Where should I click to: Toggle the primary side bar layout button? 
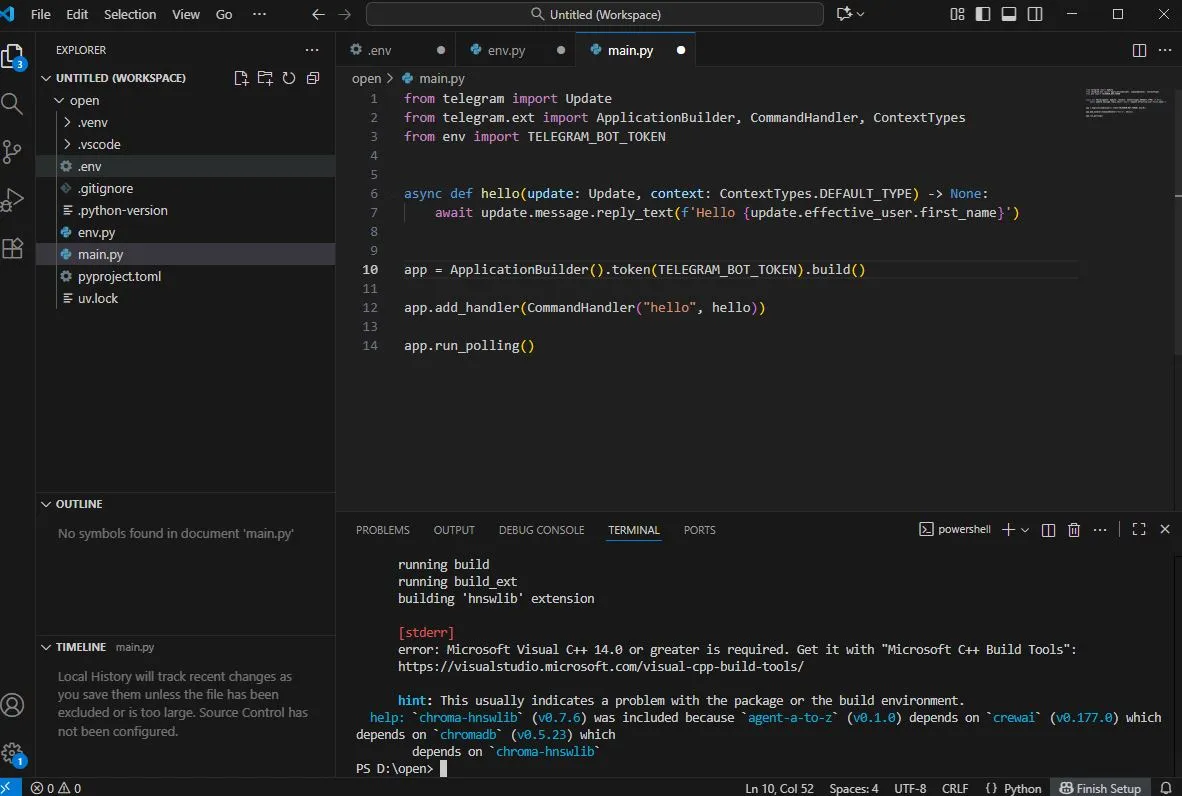[984, 14]
